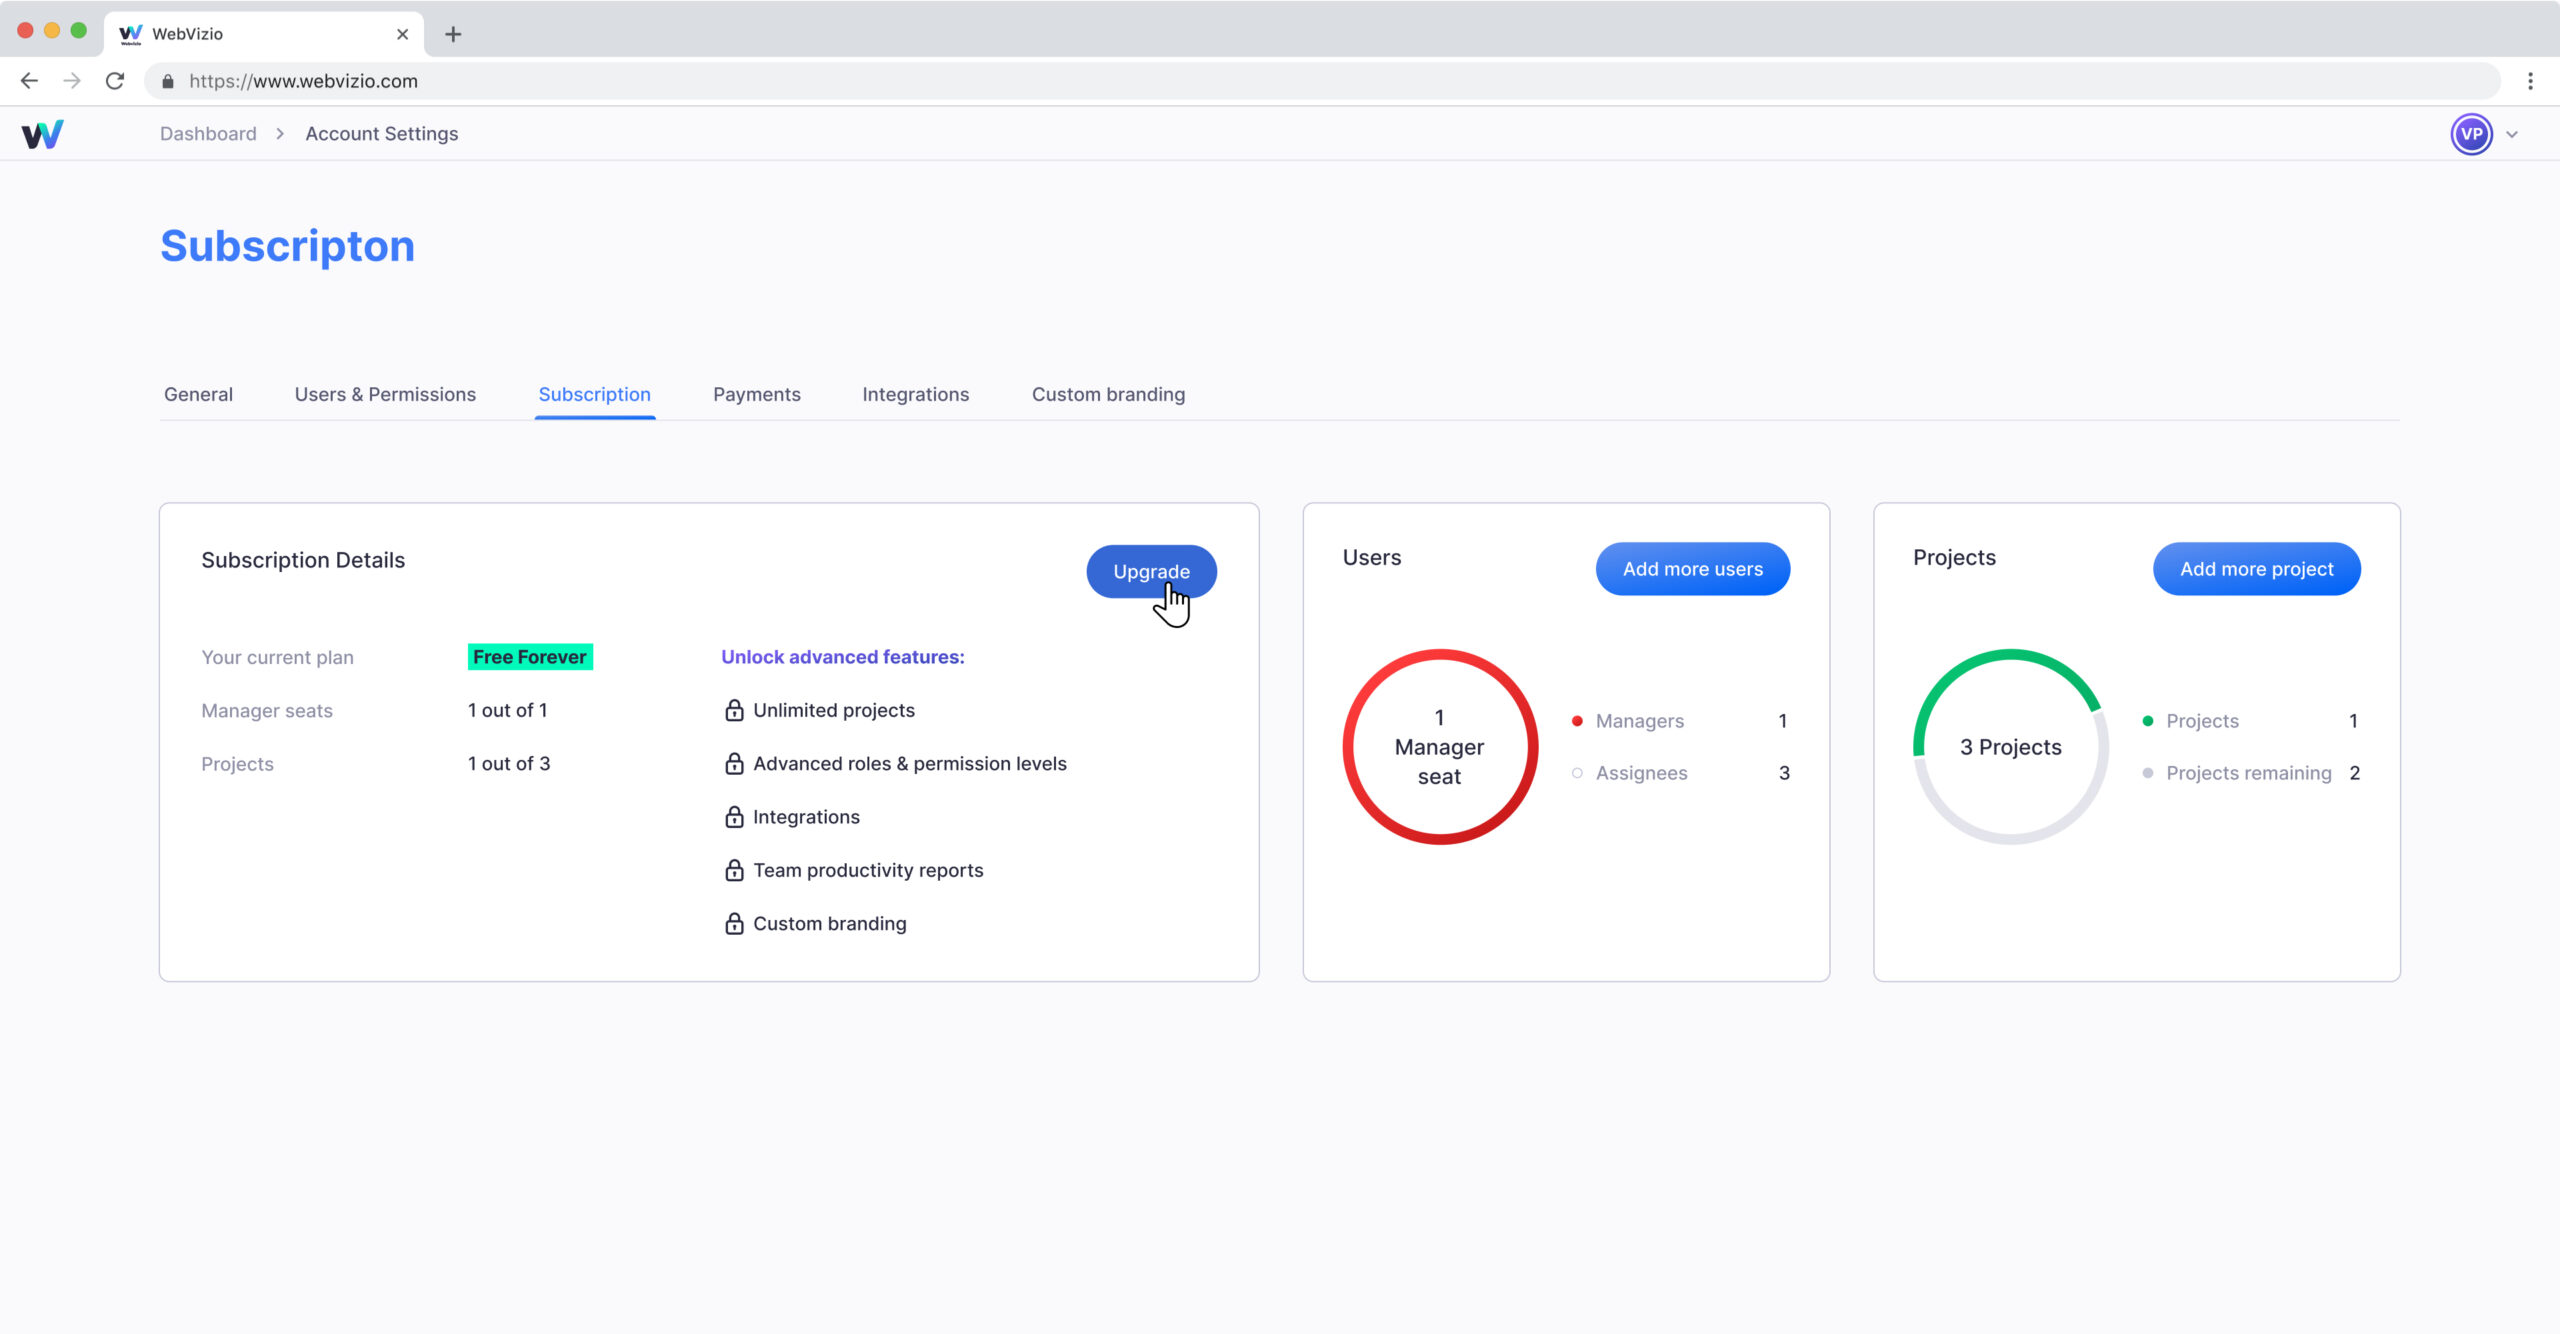
Task: Switch to the Payments tab
Action: pyautogui.click(x=756, y=394)
